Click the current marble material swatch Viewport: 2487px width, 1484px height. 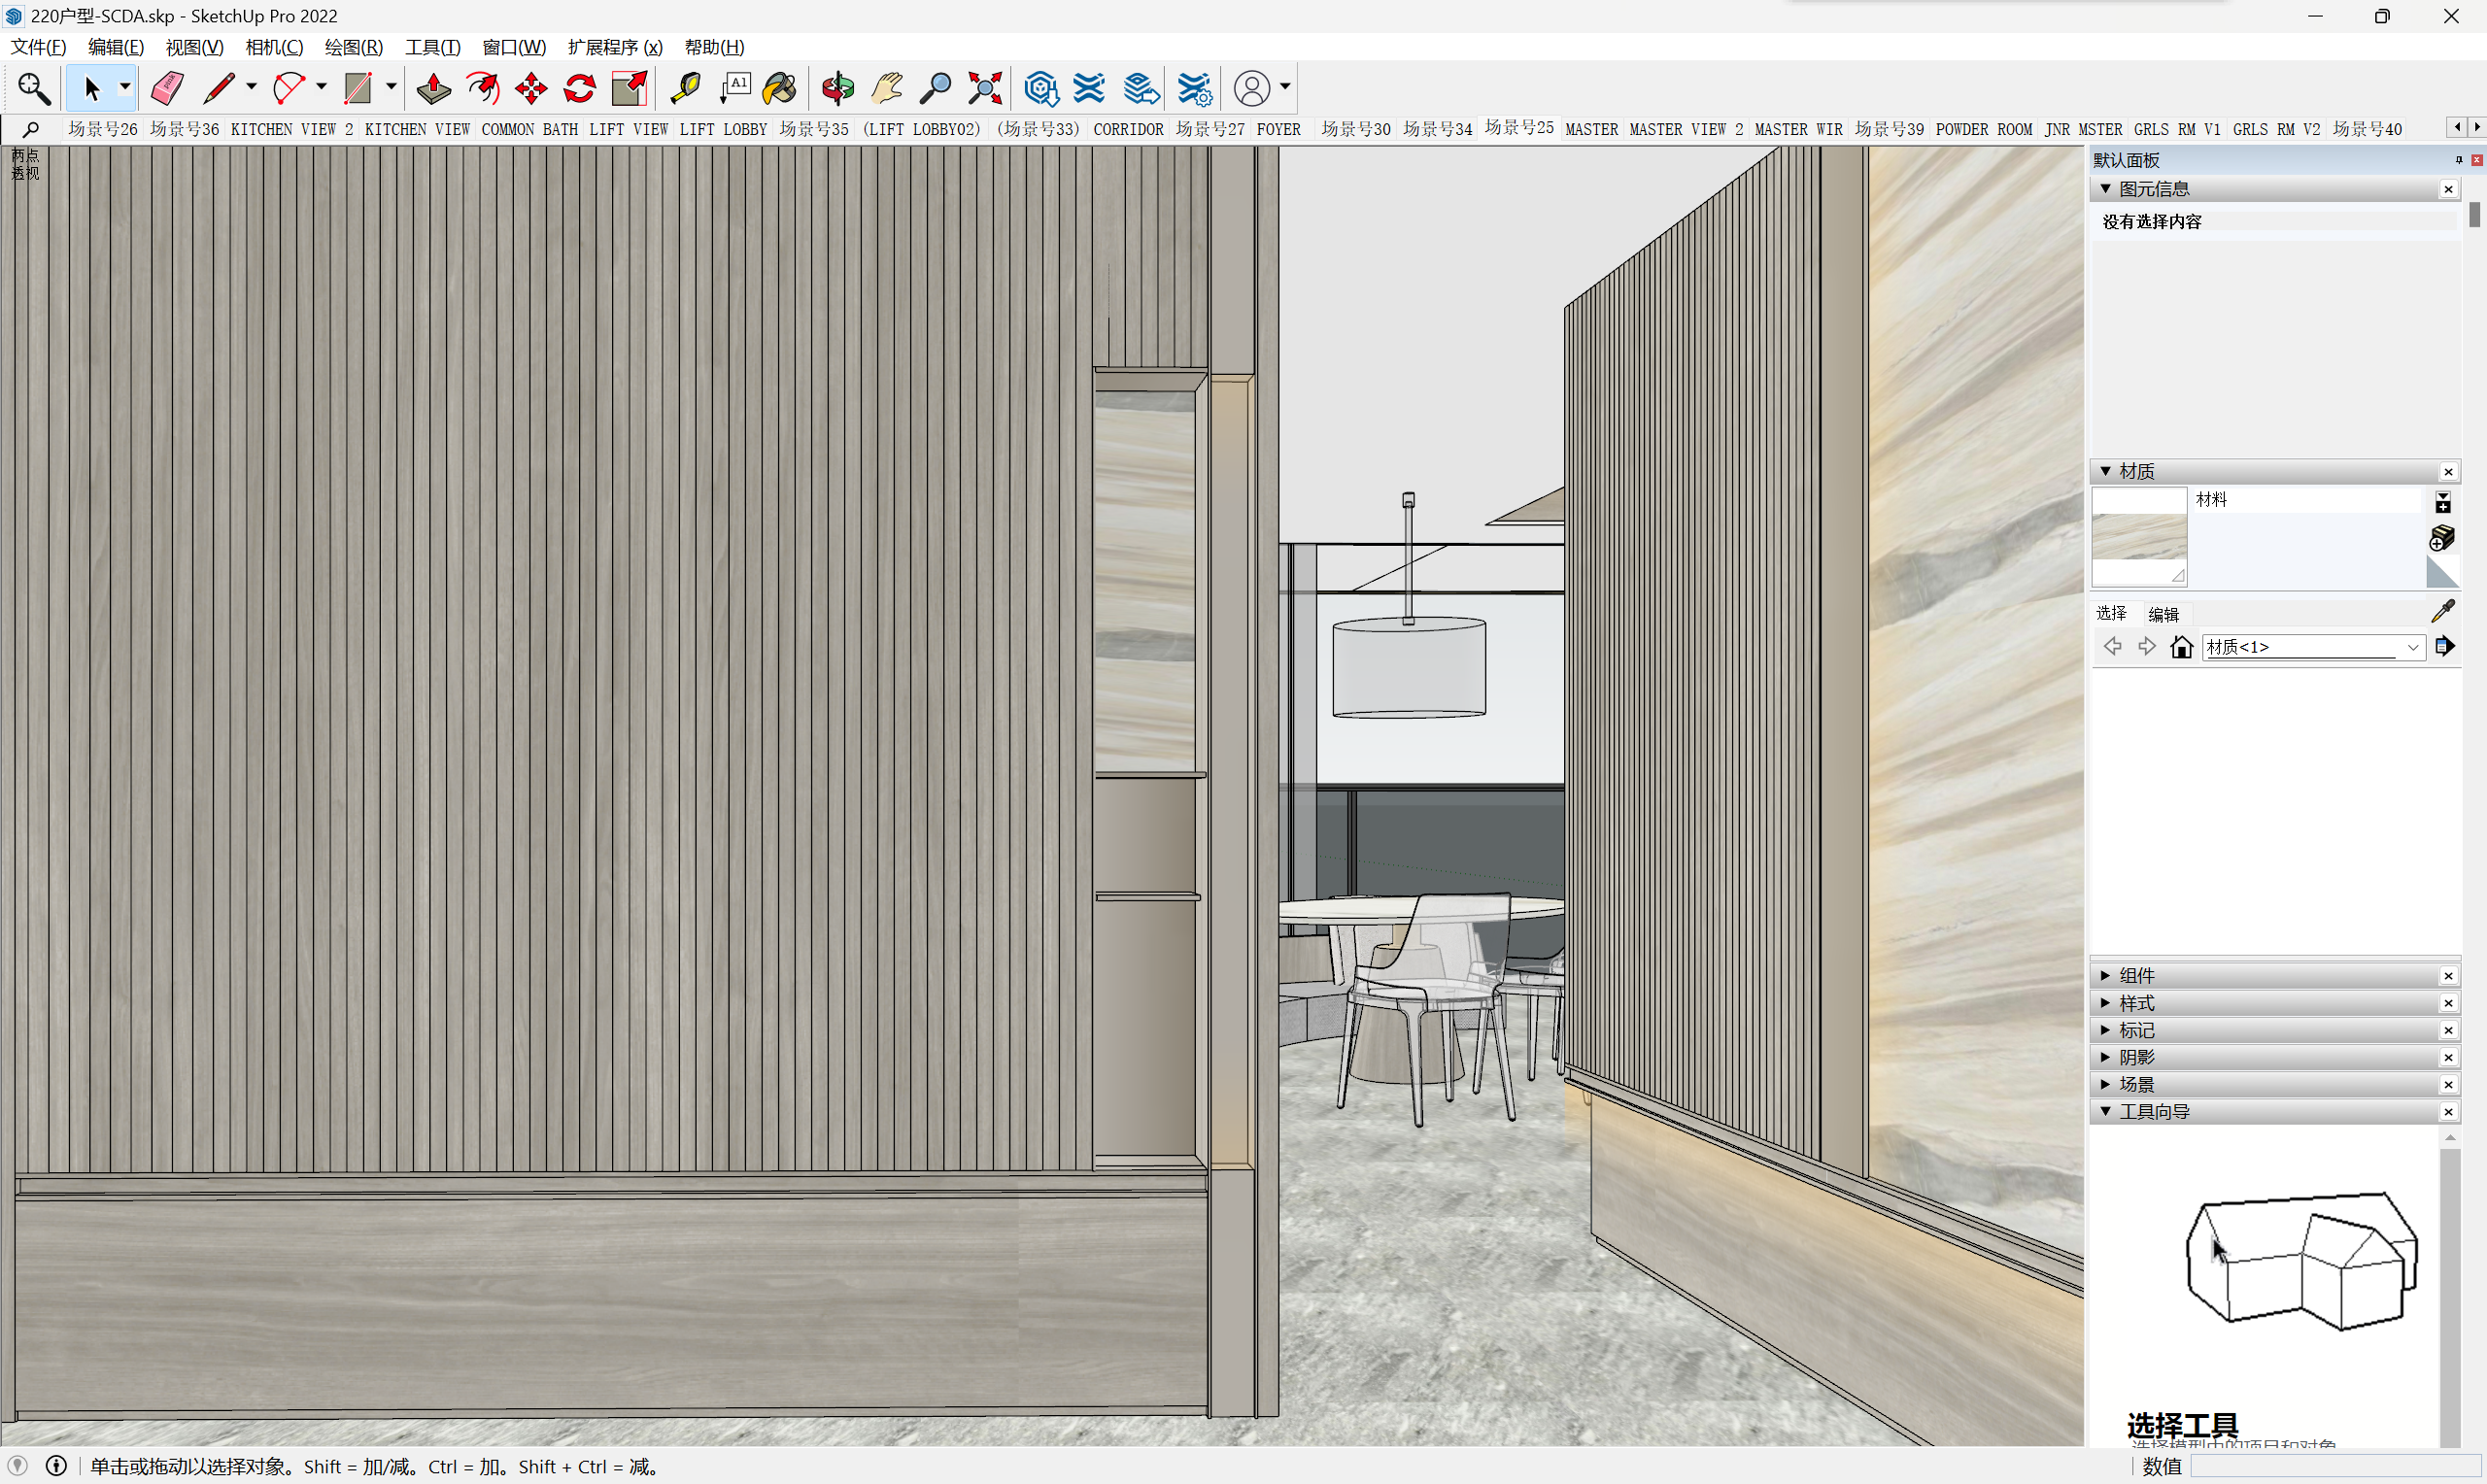(2139, 537)
